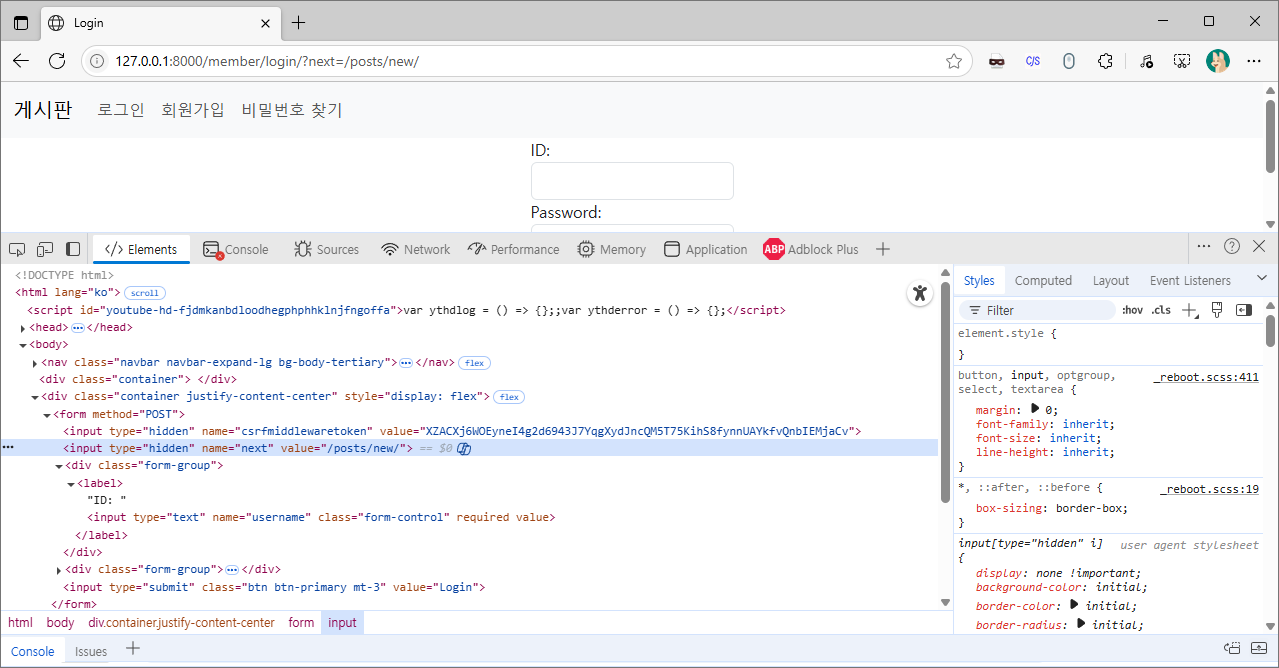Click the drawer dock icon at bottom
The width and height of the screenshot is (1279, 668).
pos(1232,649)
